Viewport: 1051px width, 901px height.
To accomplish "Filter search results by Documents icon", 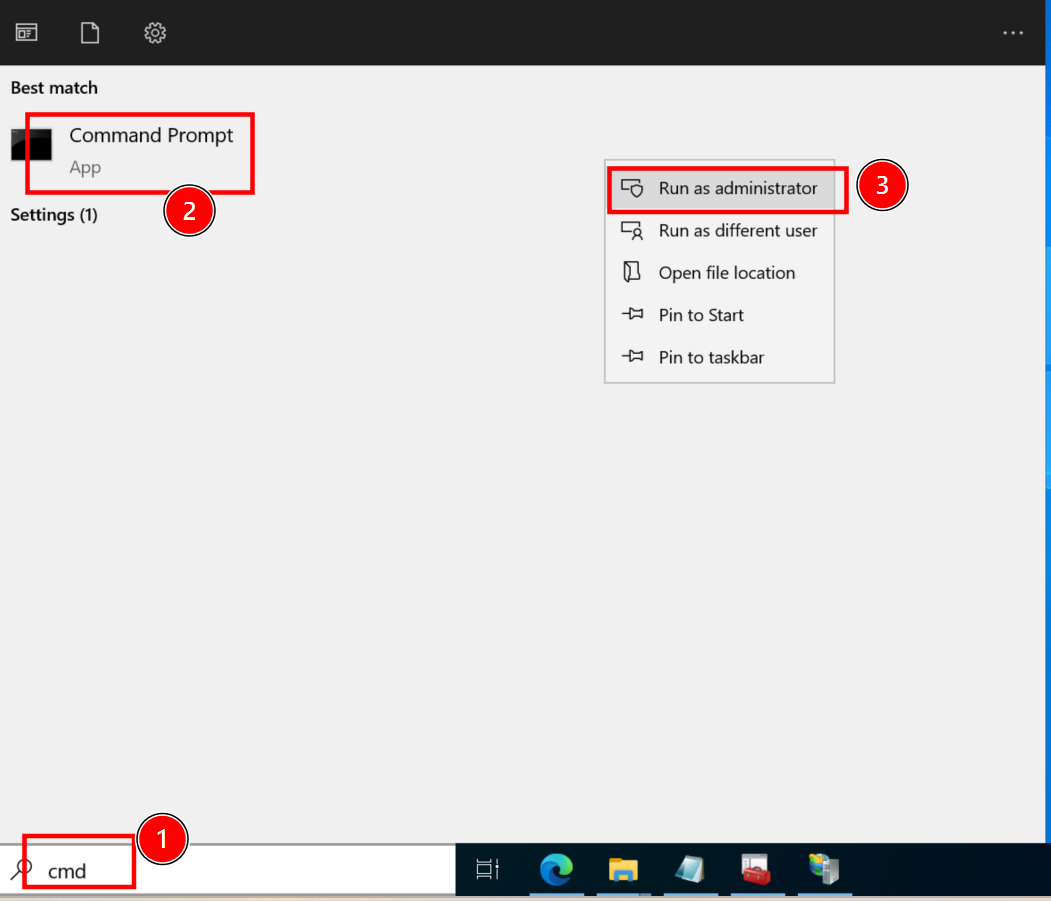I will [90, 33].
